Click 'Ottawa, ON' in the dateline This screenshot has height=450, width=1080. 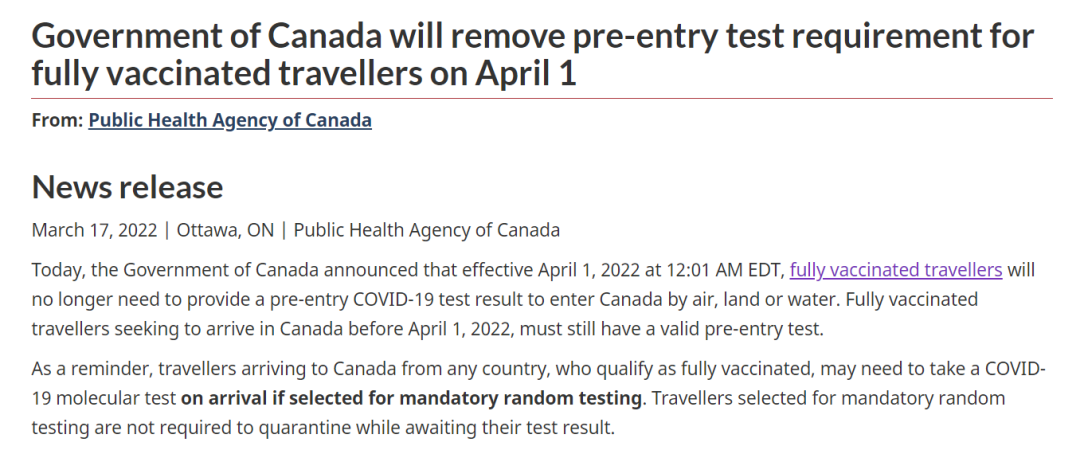pyautogui.click(x=225, y=230)
